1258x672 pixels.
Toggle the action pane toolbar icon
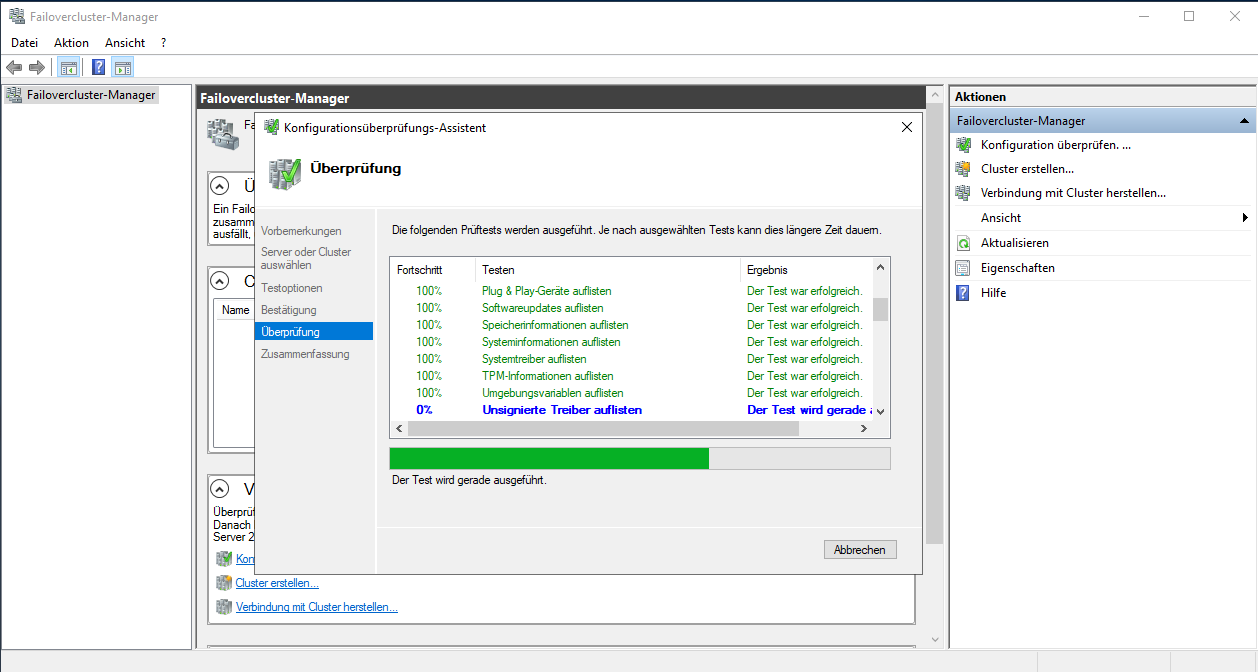(123, 66)
